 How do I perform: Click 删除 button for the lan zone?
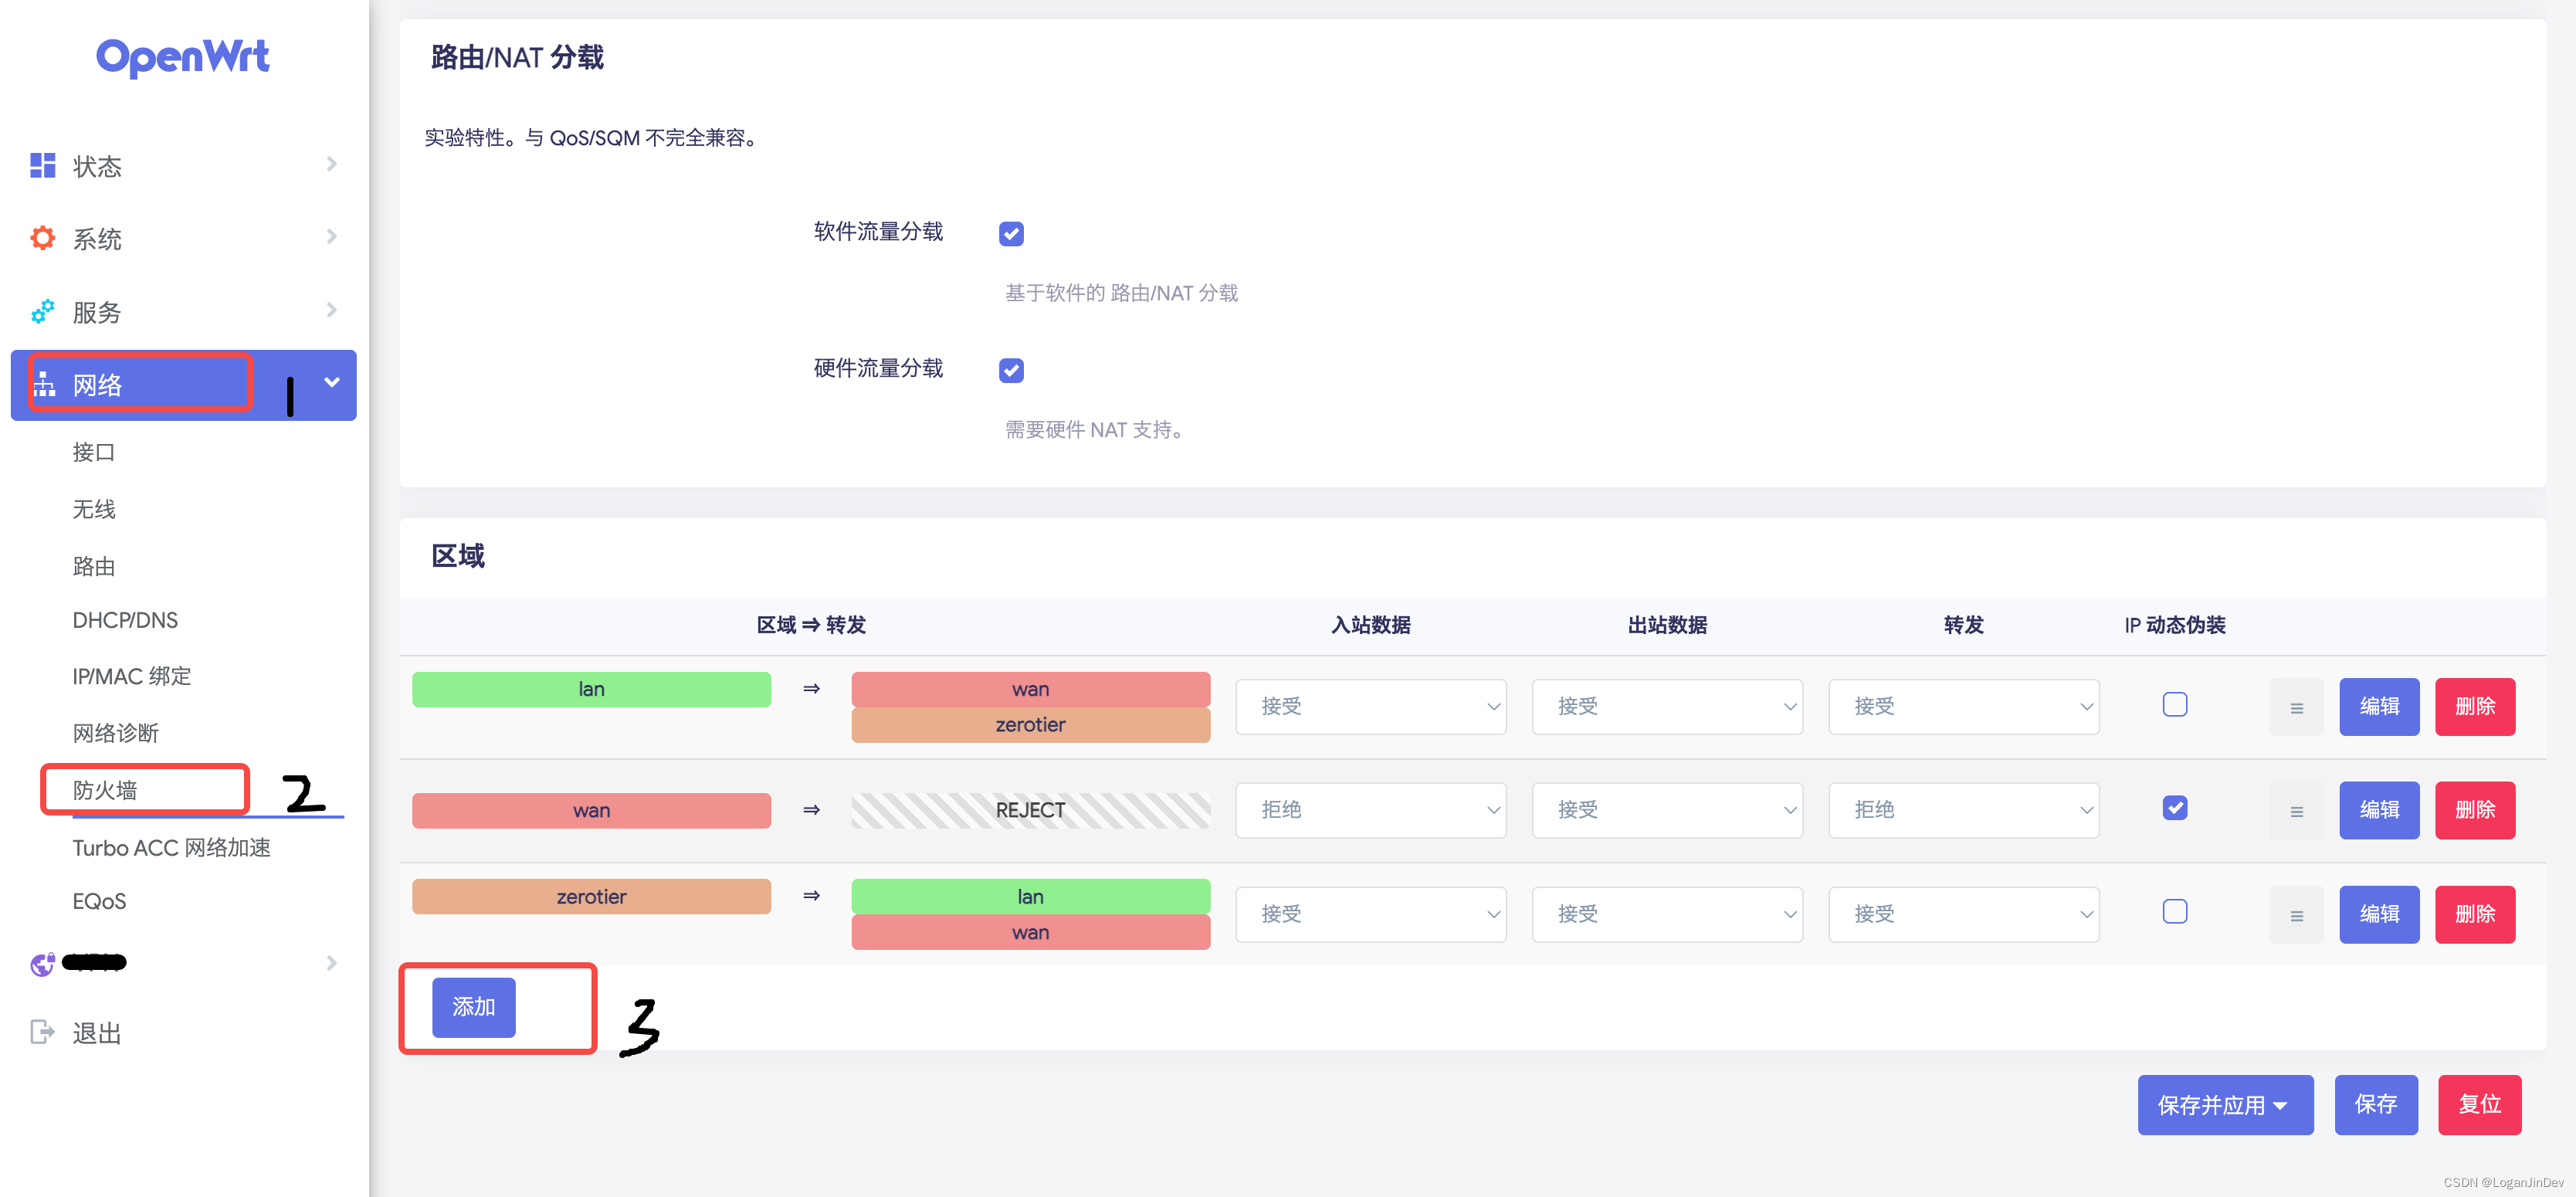(x=2475, y=707)
